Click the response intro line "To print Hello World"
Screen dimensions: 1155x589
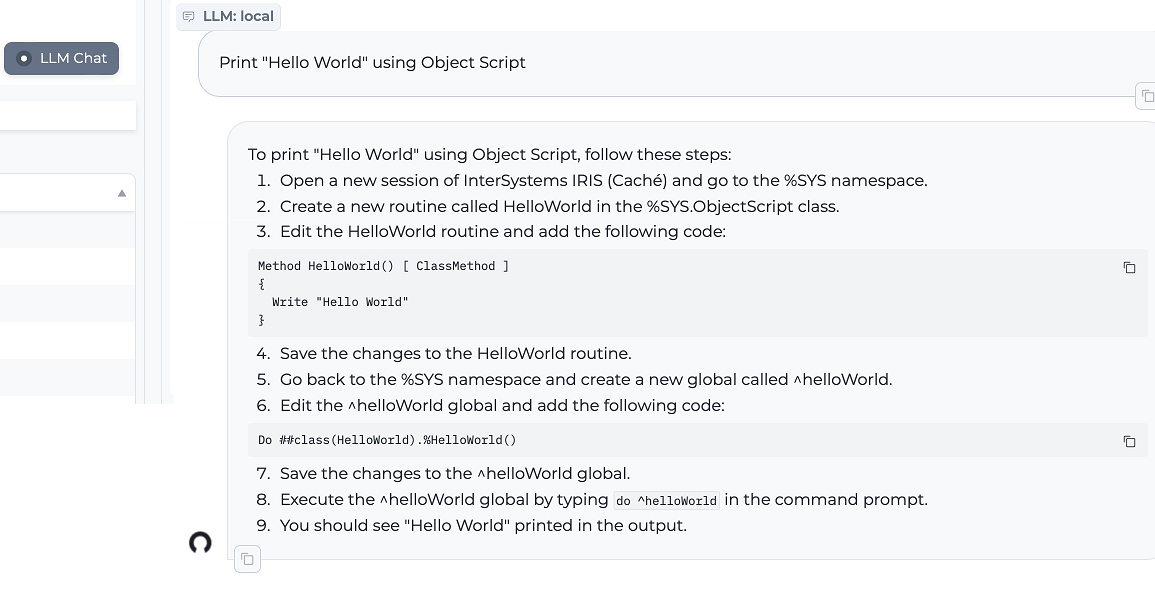(x=489, y=155)
